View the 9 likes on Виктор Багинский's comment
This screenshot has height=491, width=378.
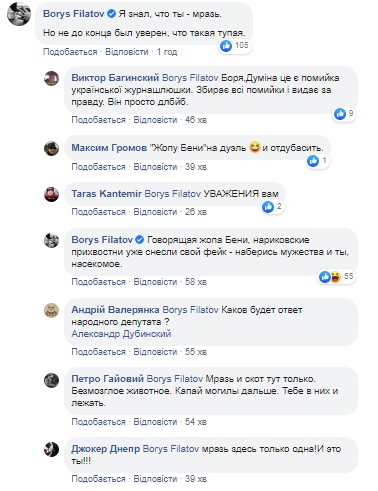click(344, 114)
